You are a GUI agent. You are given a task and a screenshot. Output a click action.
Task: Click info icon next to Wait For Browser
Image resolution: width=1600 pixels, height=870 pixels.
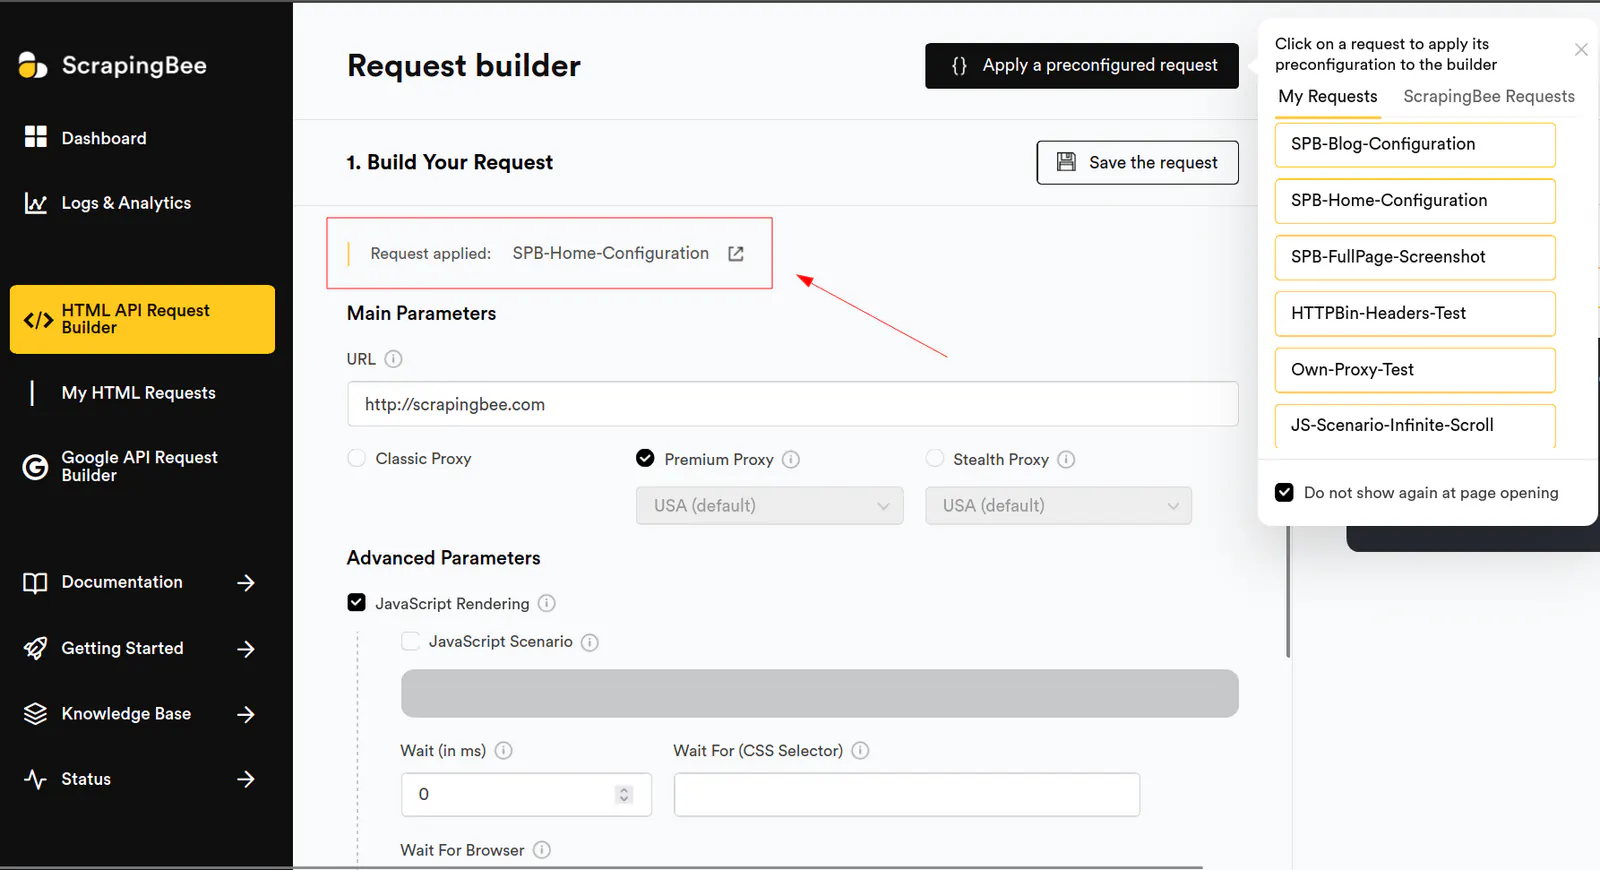tap(542, 850)
